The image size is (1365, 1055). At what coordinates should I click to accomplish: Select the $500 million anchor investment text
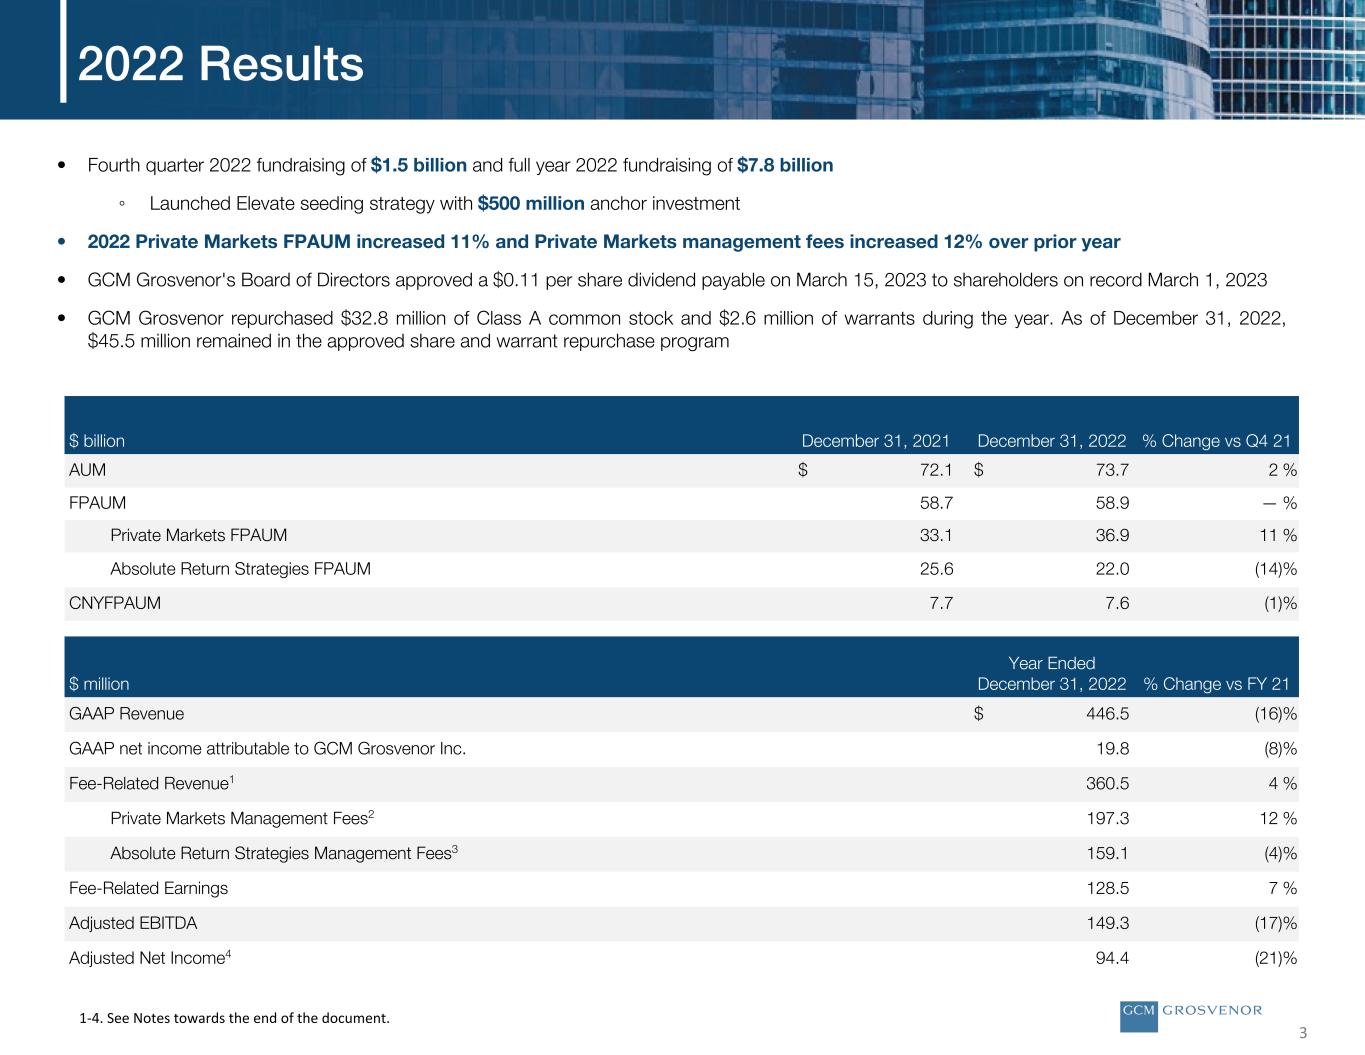[x=530, y=204]
